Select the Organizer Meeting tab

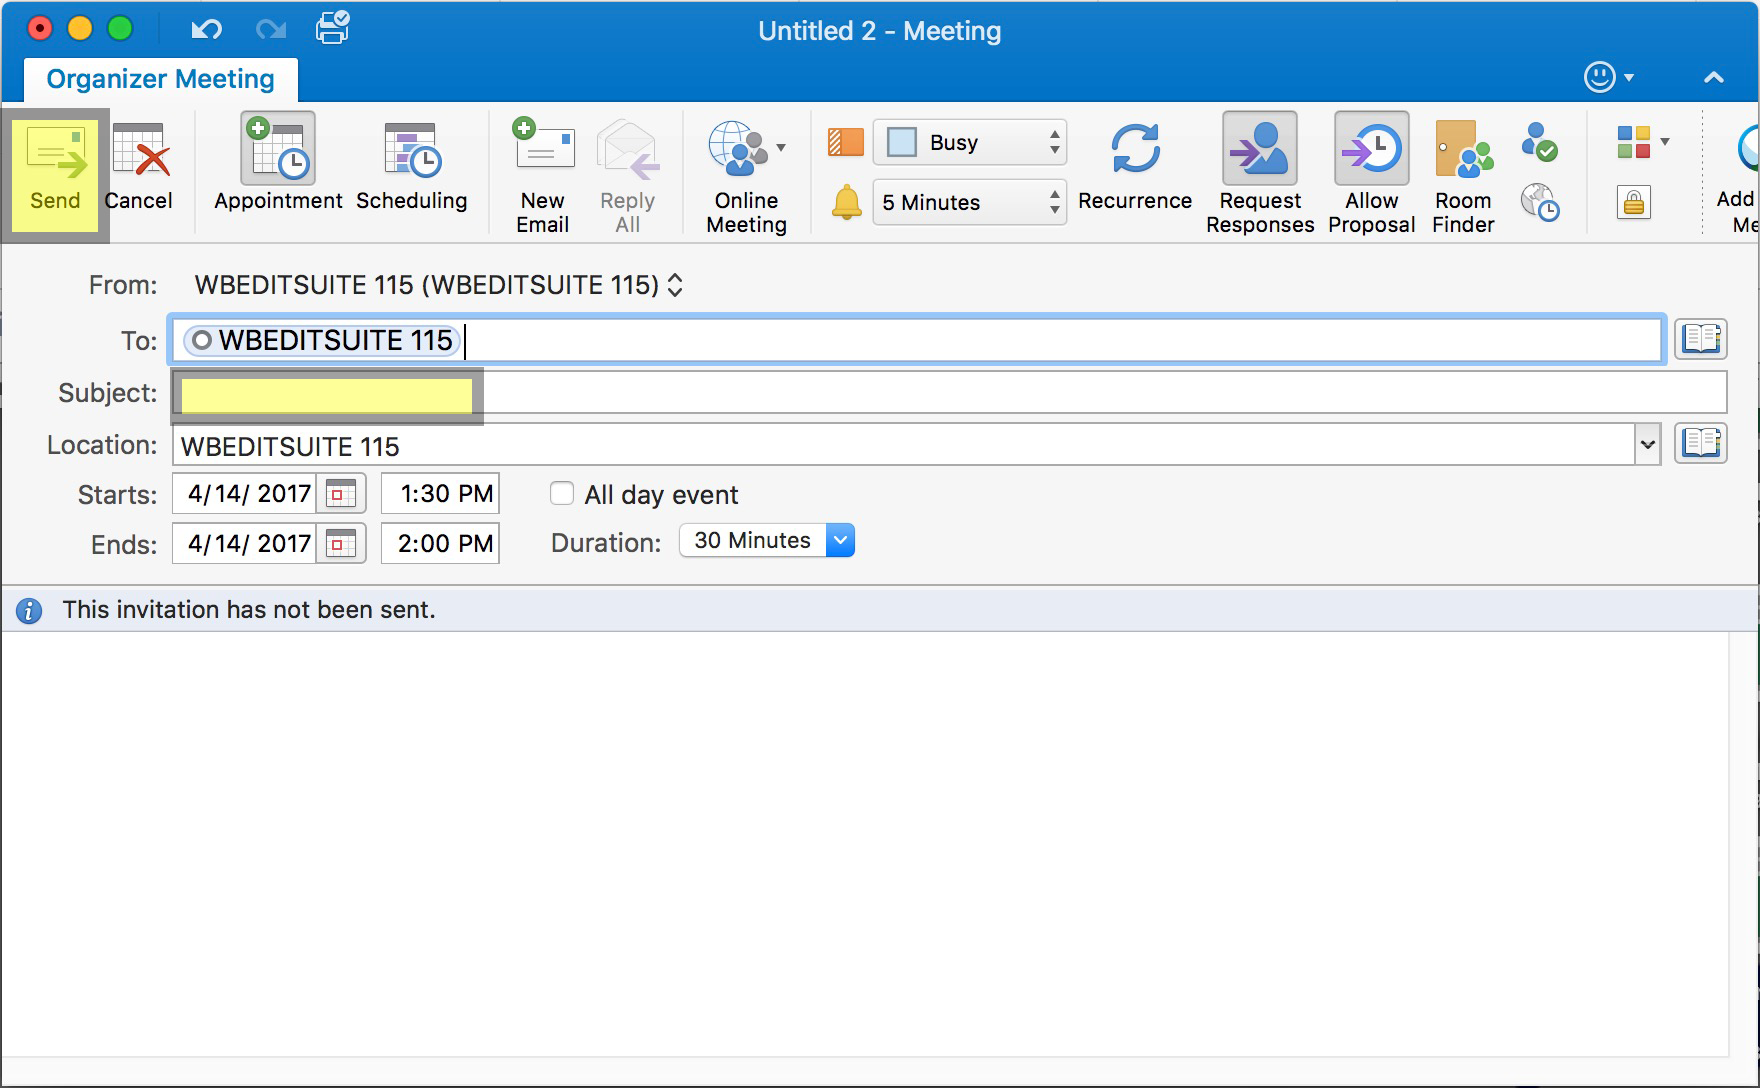160,79
